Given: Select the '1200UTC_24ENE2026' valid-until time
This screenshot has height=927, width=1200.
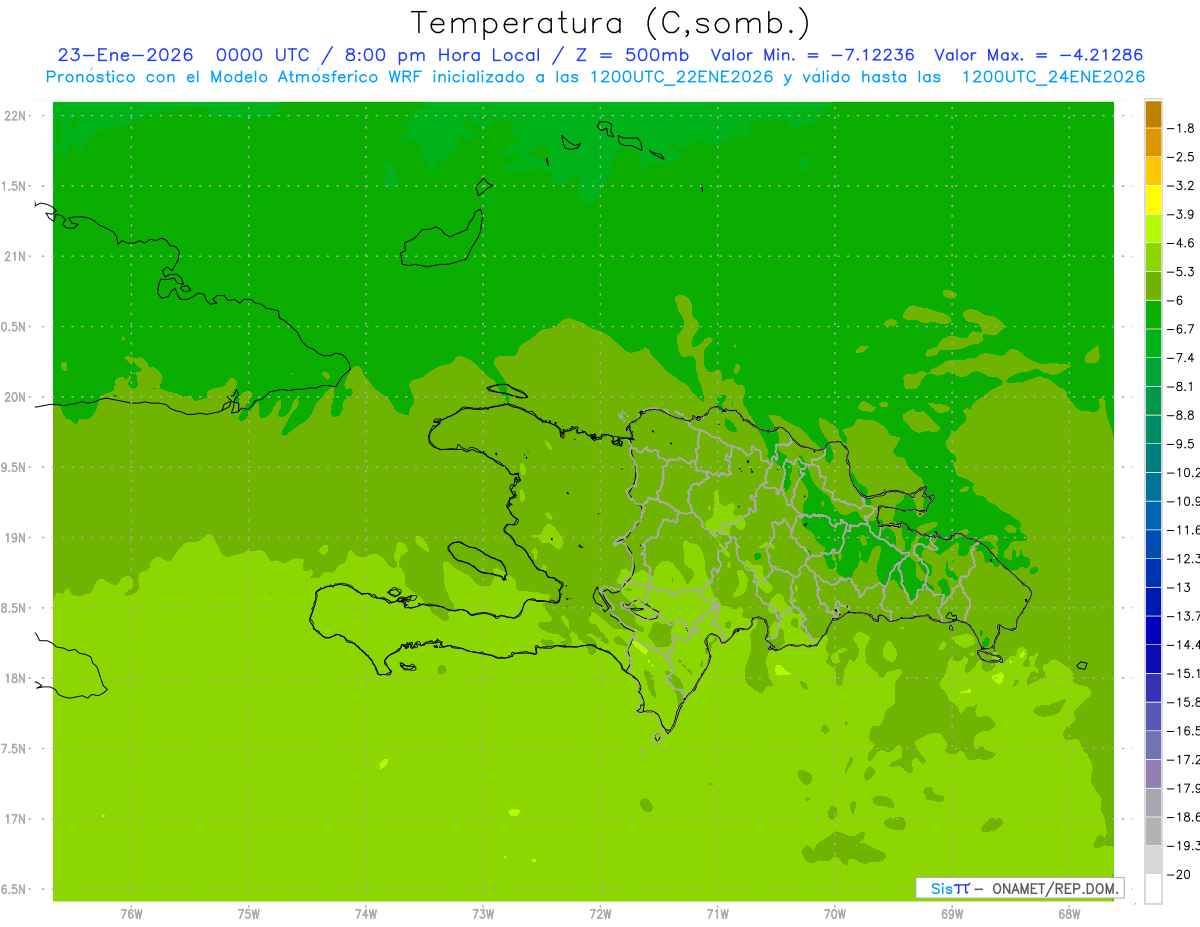Looking at the screenshot, I should point(1053,77).
